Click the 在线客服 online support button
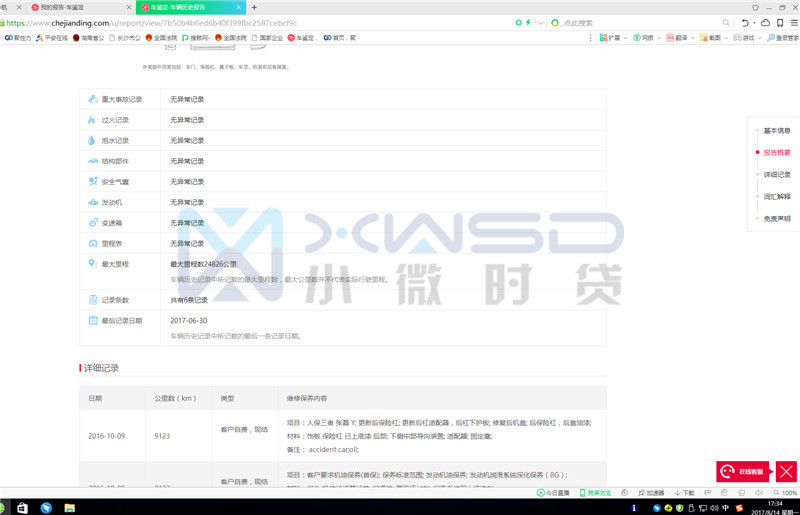 742,471
